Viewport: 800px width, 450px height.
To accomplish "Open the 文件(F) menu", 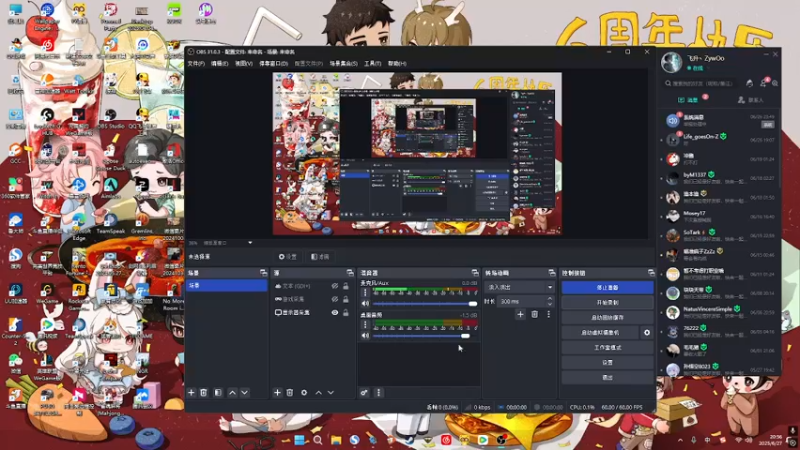I will coord(196,64).
